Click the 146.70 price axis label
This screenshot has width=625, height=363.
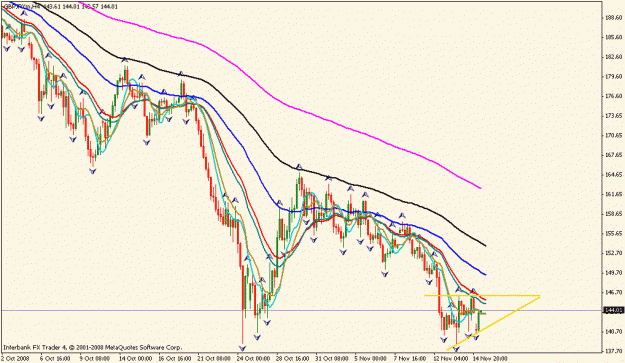pyautogui.click(x=614, y=292)
